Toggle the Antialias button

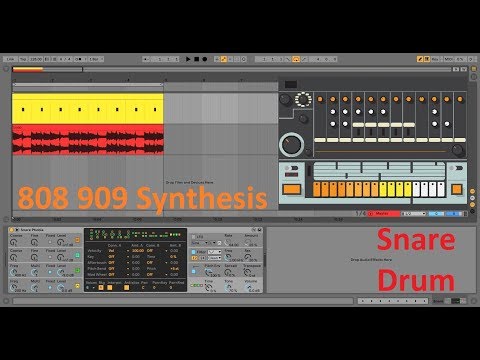[x=127, y=288]
